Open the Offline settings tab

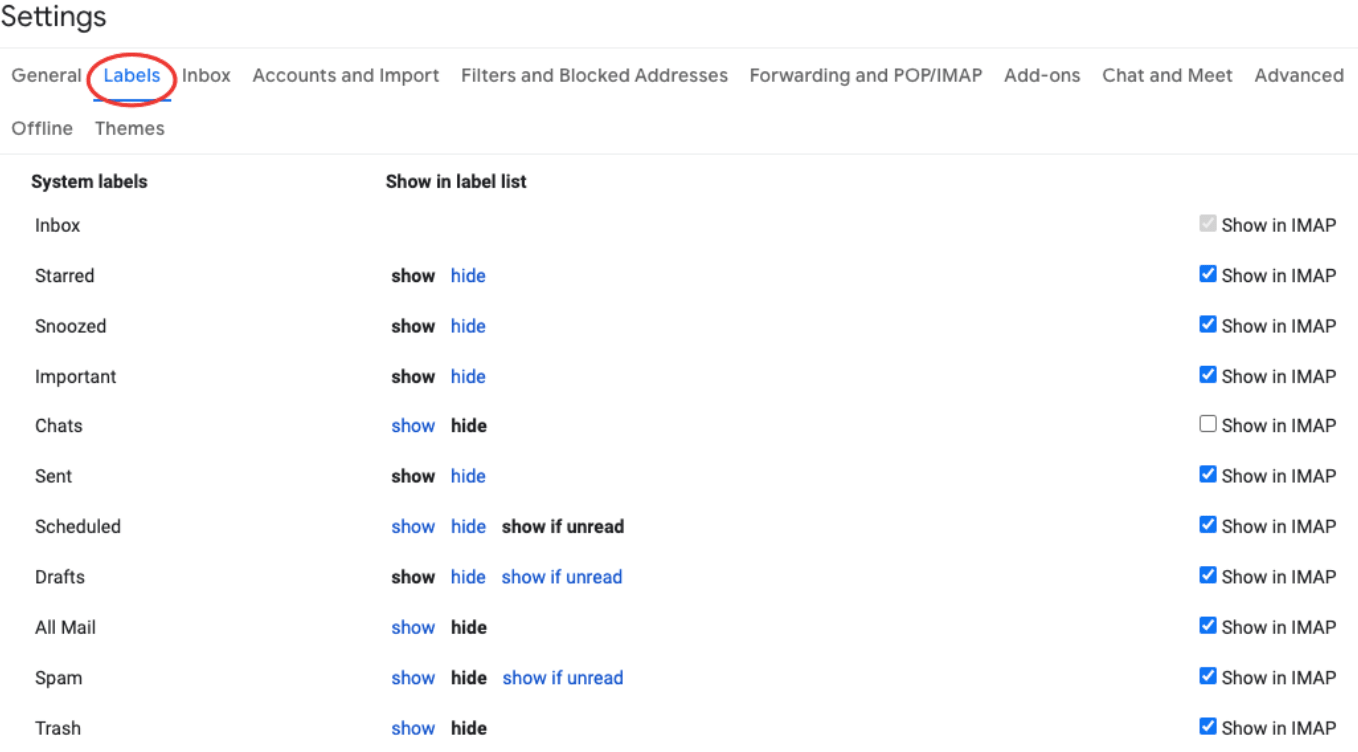pos(42,128)
